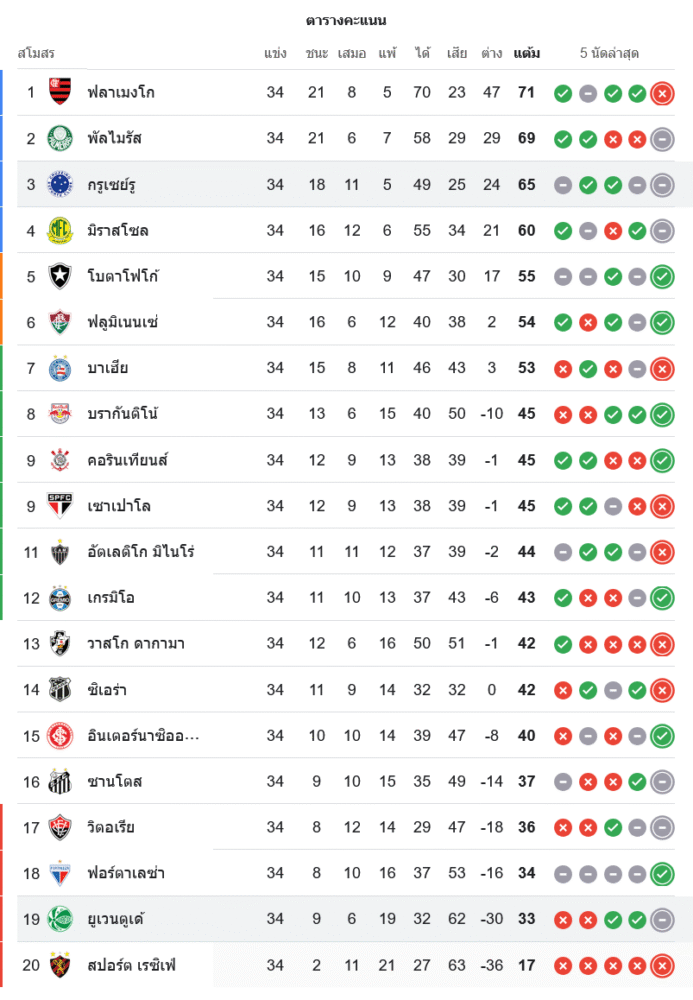
Task: Click the Palmeiras team logo
Action: click(60, 138)
